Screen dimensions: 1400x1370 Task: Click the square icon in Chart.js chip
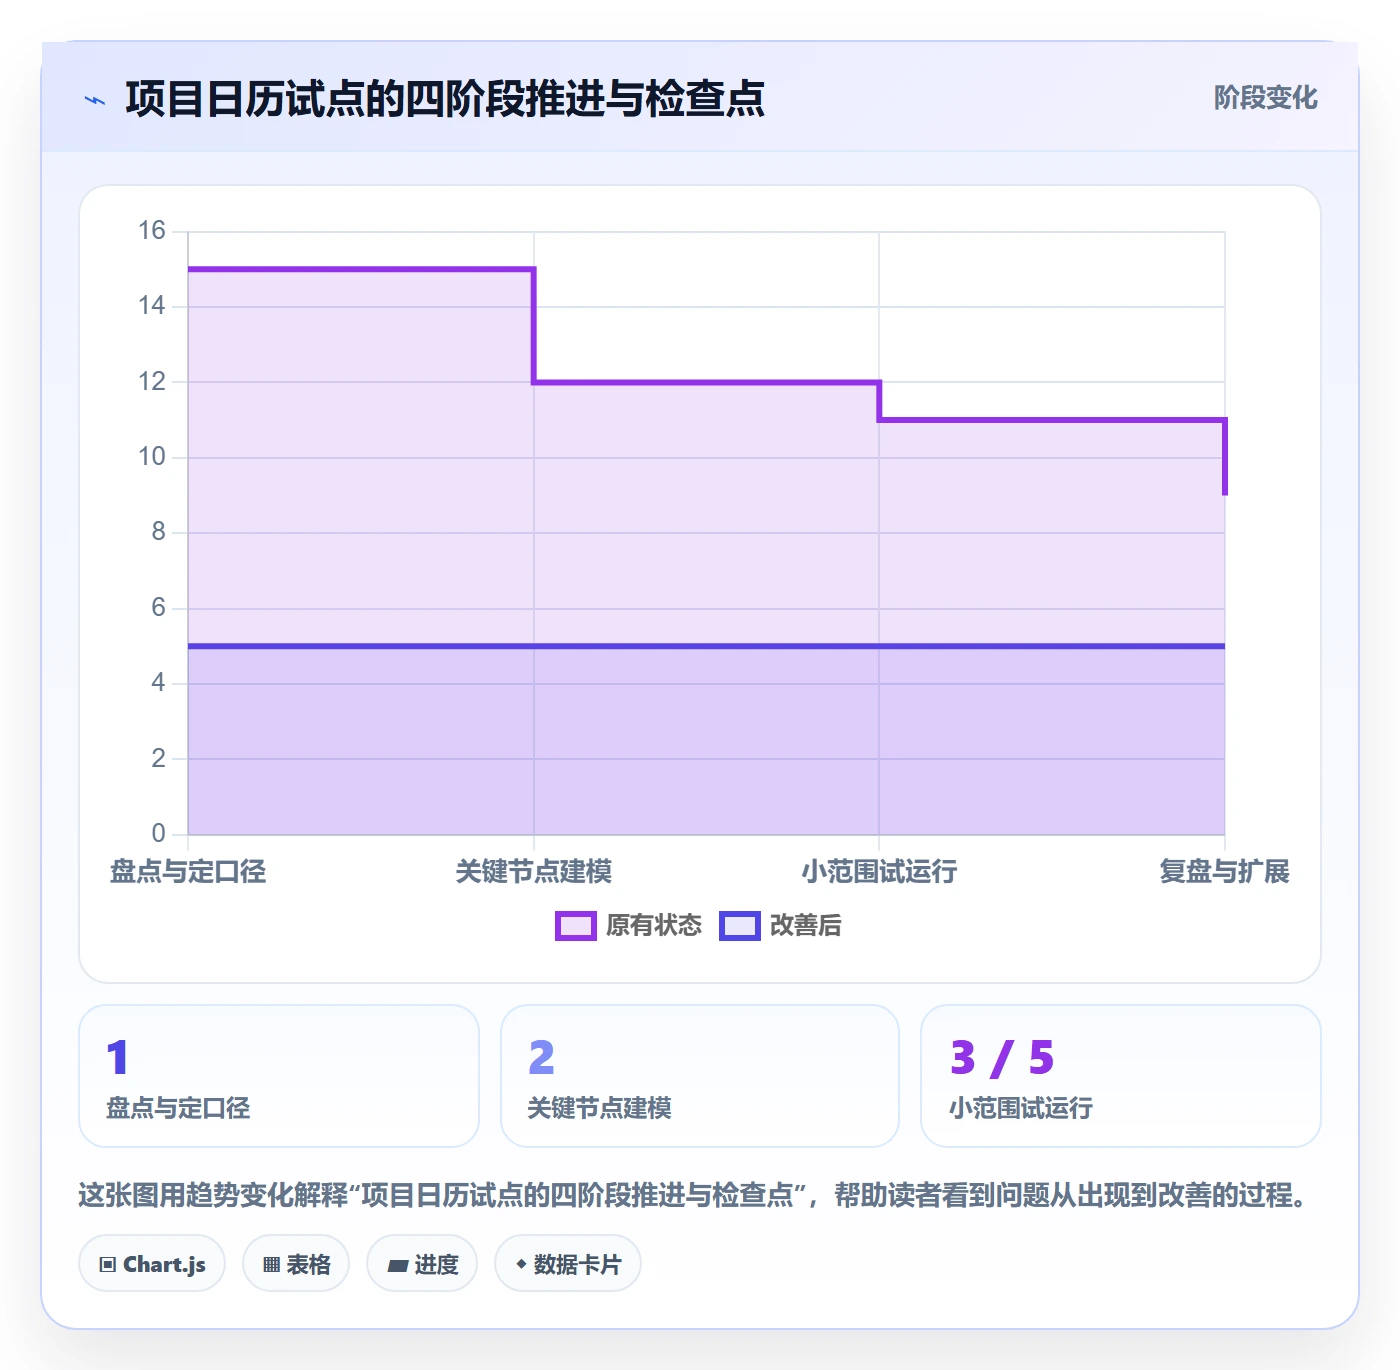click(x=108, y=1265)
